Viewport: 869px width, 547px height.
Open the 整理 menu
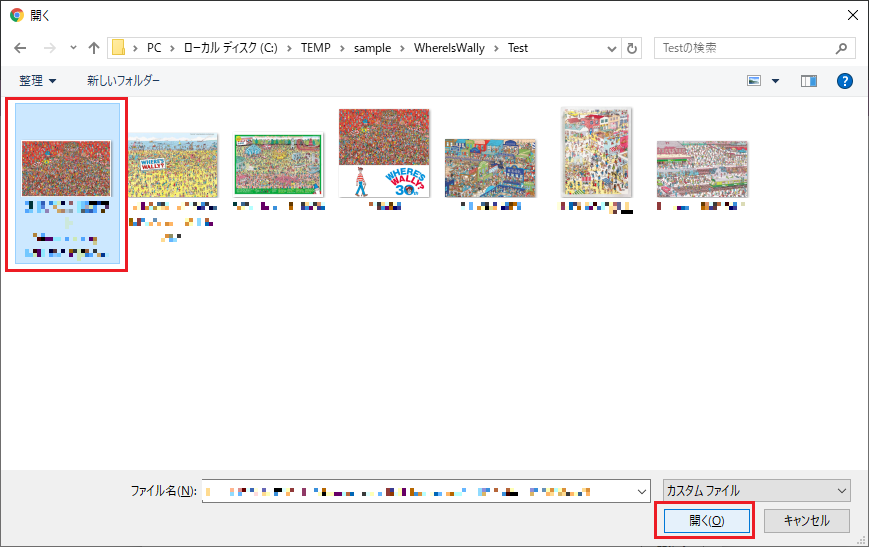(38, 81)
